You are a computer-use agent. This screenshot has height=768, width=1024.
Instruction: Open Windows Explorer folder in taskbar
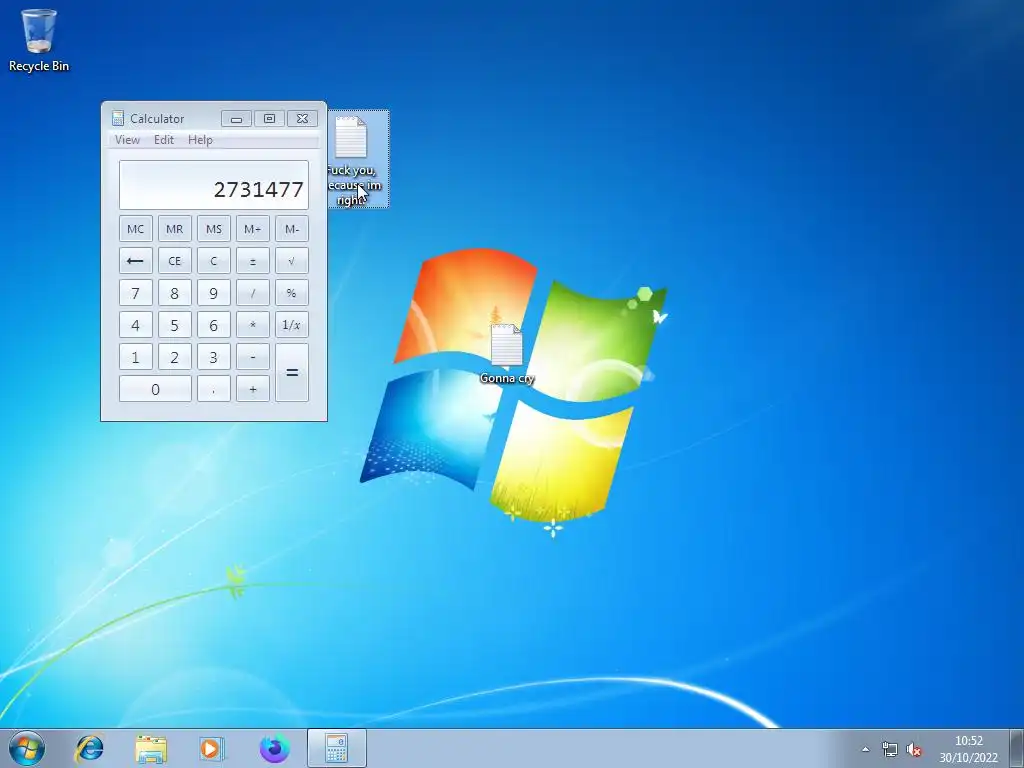click(151, 748)
